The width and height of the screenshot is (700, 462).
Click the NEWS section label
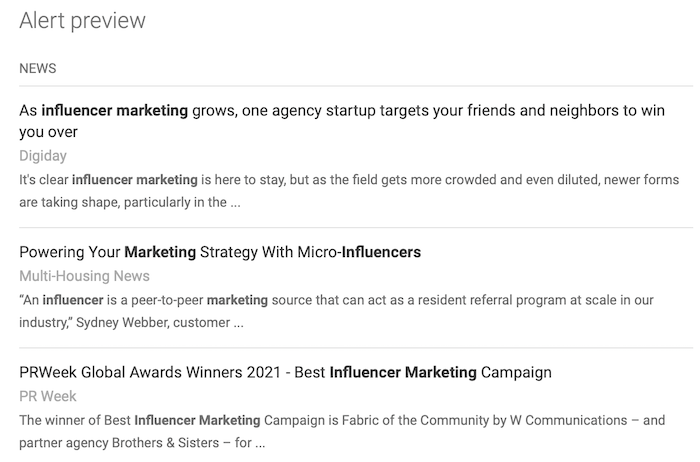point(38,68)
